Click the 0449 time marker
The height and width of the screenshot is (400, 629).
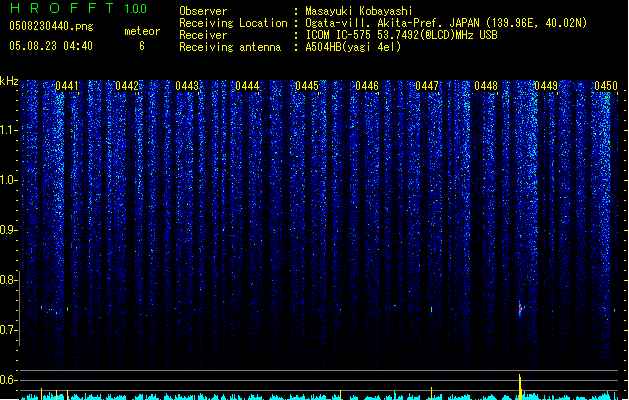click(x=546, y=86)
